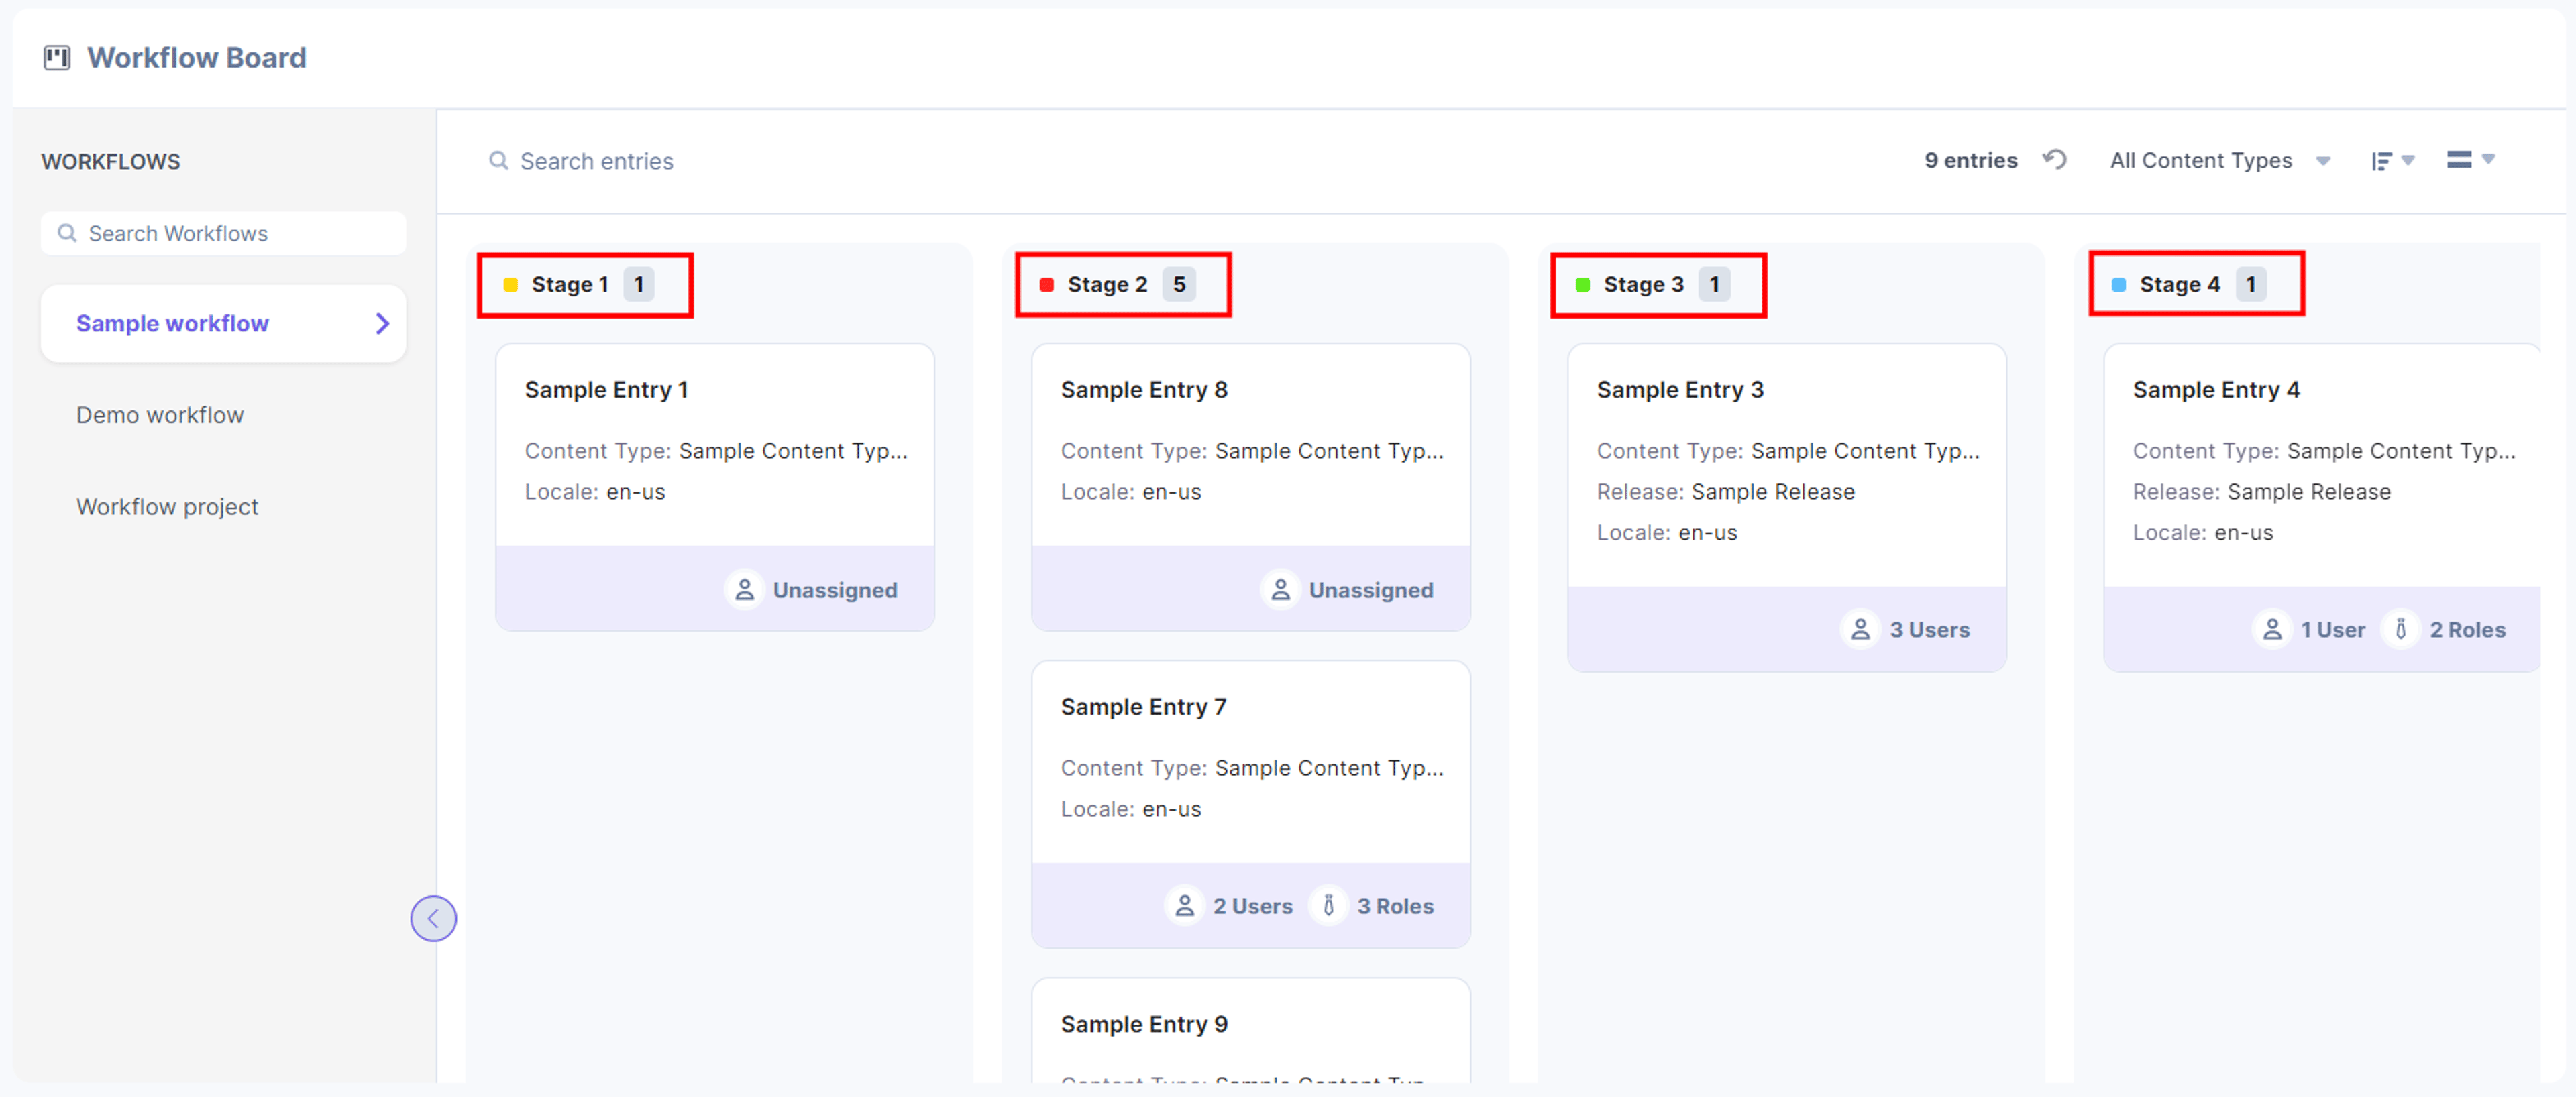2576x1097 pixels.
Task: Click user icon on Sample Entry 8 card
Action: click(x=1280, y=590)
